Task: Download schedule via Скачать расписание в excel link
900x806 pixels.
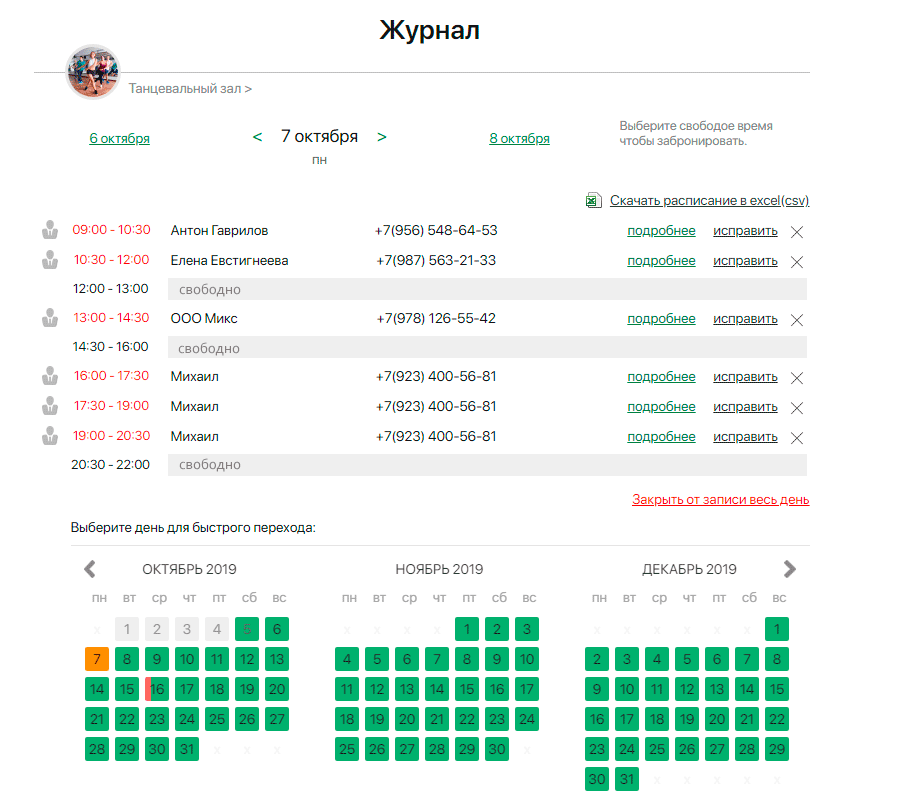Action: coord(709,201)
